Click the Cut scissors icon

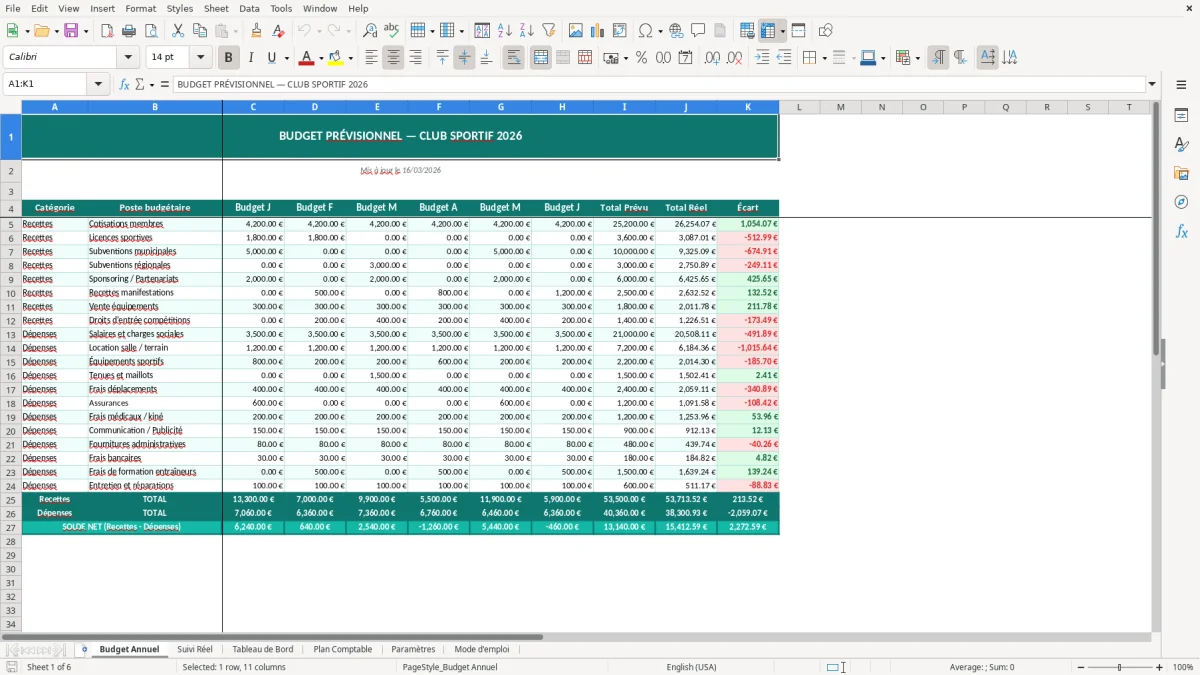click(178, 31)
